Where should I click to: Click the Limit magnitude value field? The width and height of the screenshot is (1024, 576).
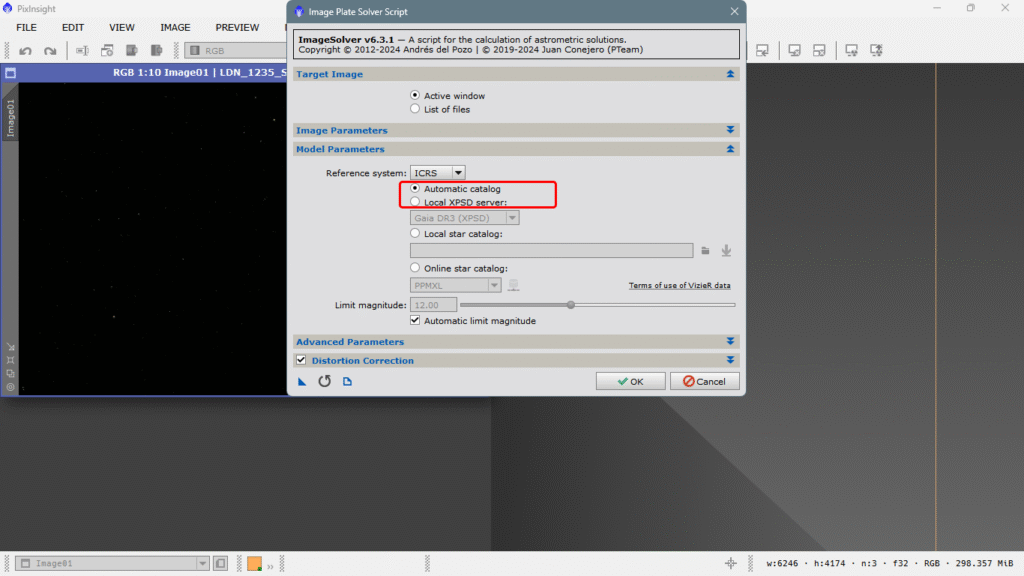click(x=433, y=305)
